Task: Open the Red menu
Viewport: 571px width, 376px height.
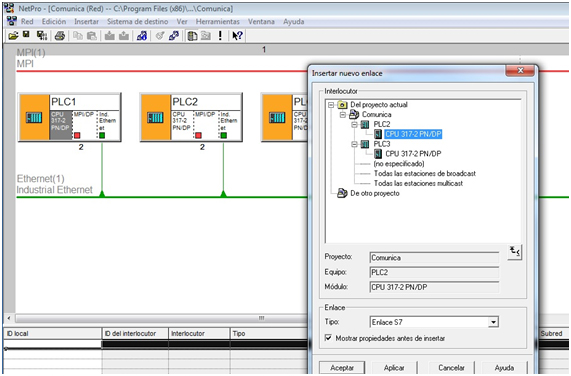Action: [x=27, y=21]
